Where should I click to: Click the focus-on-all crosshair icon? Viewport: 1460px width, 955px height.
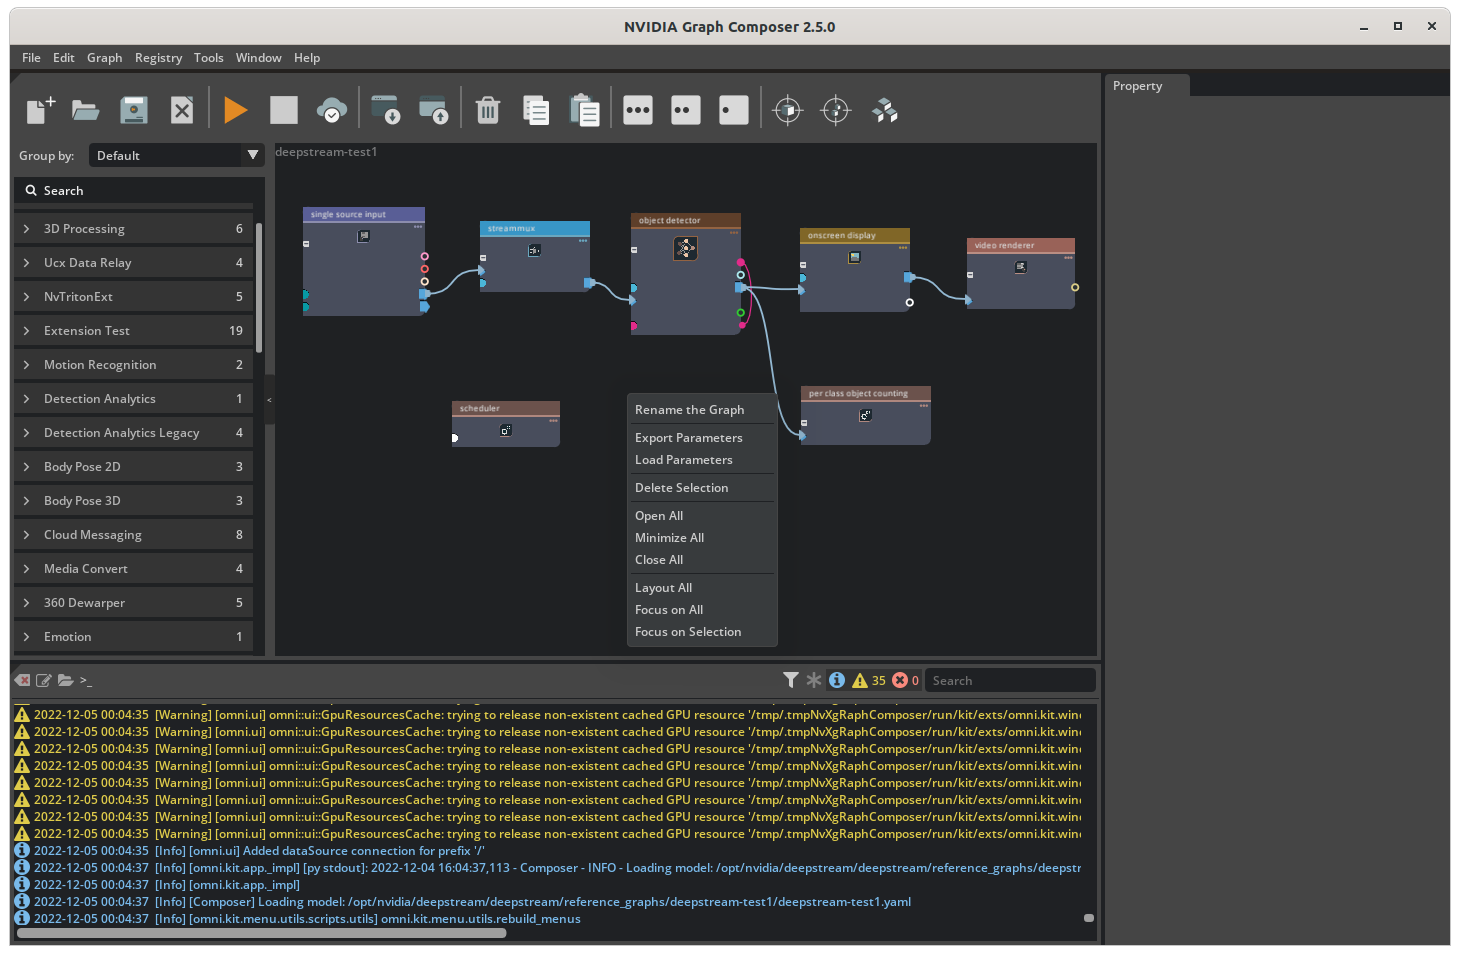[836, 110]
